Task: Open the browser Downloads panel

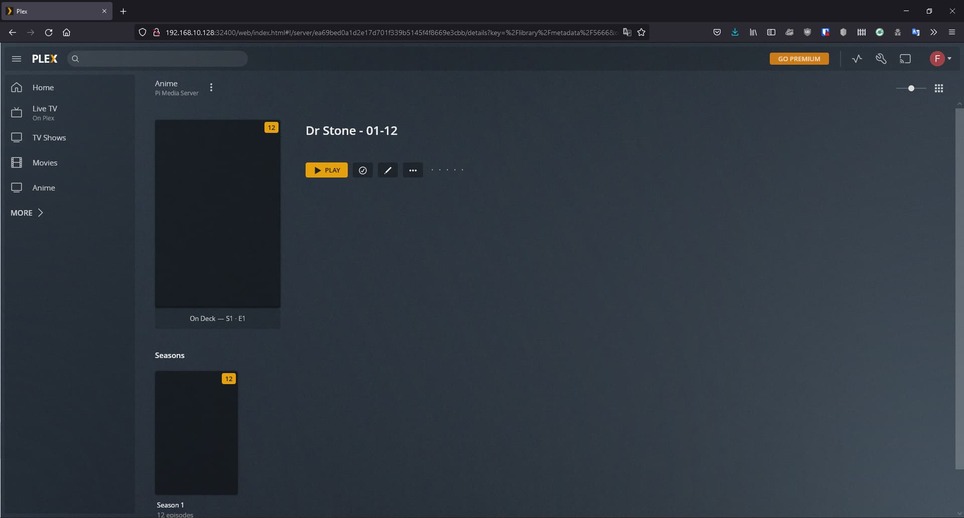Action: pyautogui.click(x=735, y=33)
